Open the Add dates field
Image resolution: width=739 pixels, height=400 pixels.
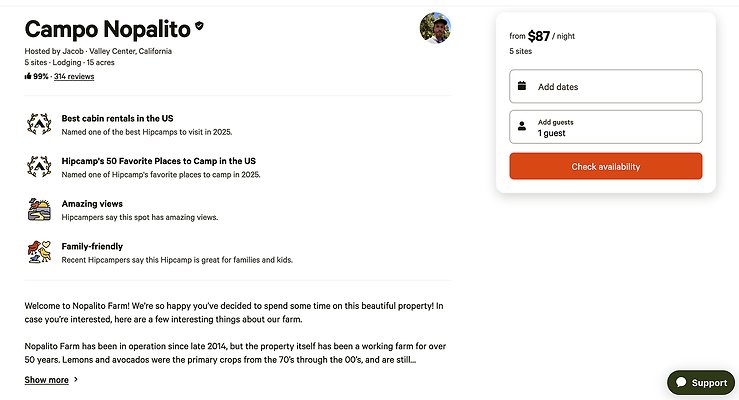tap(605, 86)
